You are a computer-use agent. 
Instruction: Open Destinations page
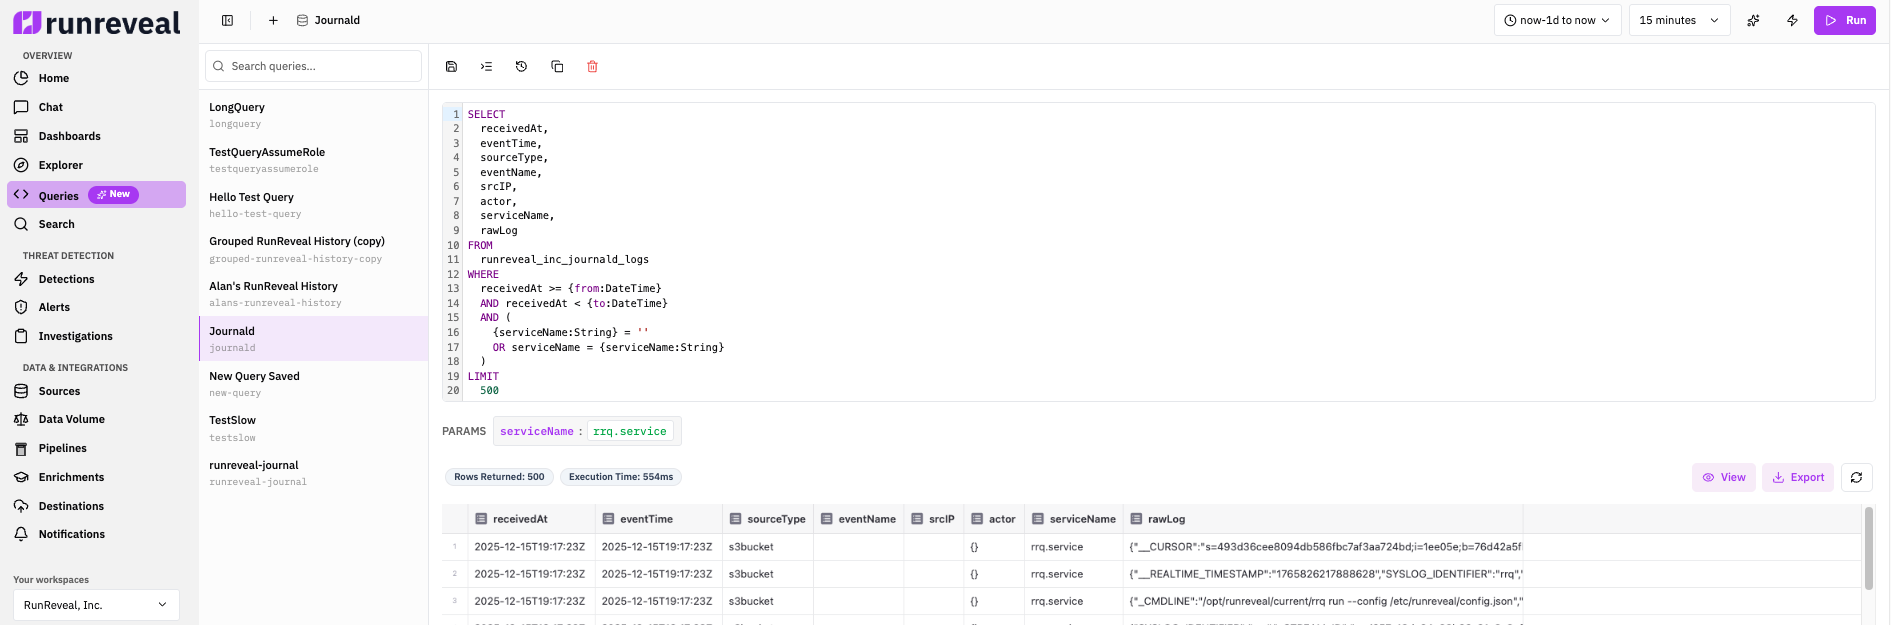click(96, 506)
